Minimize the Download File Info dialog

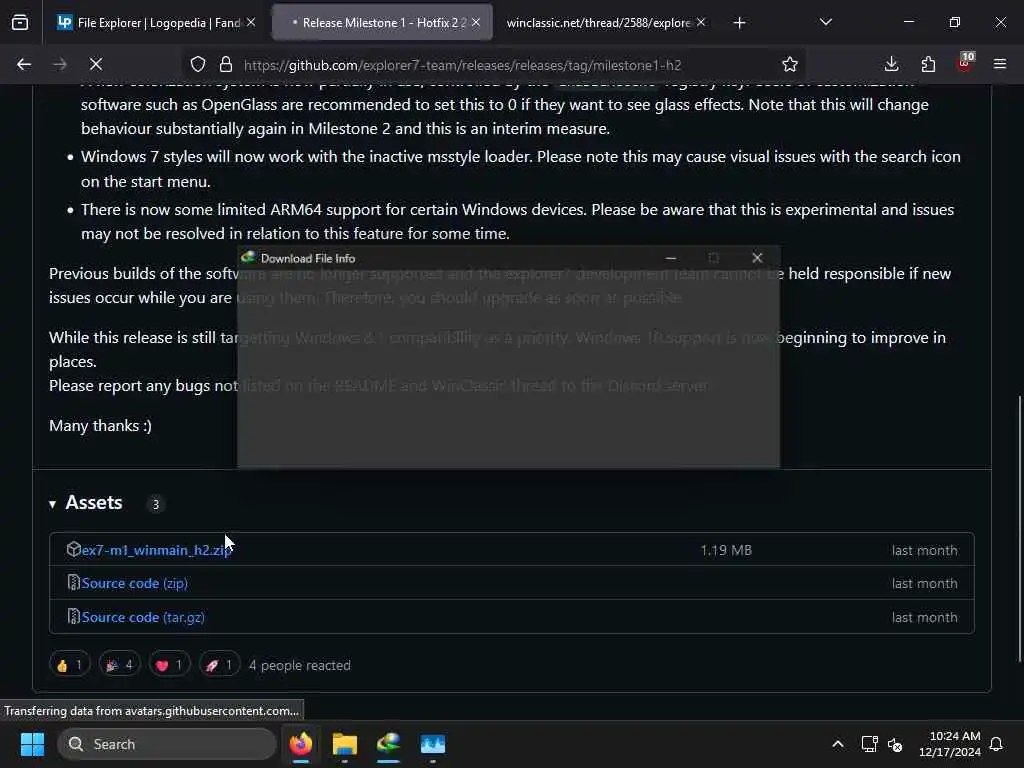coord(671,258)
